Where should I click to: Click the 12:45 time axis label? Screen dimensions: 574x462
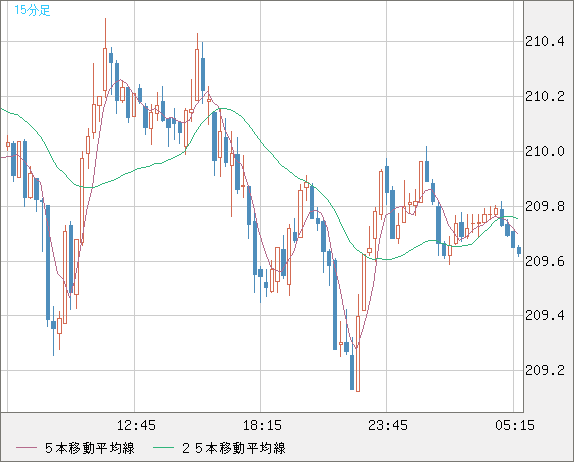pyautogui.click(x=136, y=425)
